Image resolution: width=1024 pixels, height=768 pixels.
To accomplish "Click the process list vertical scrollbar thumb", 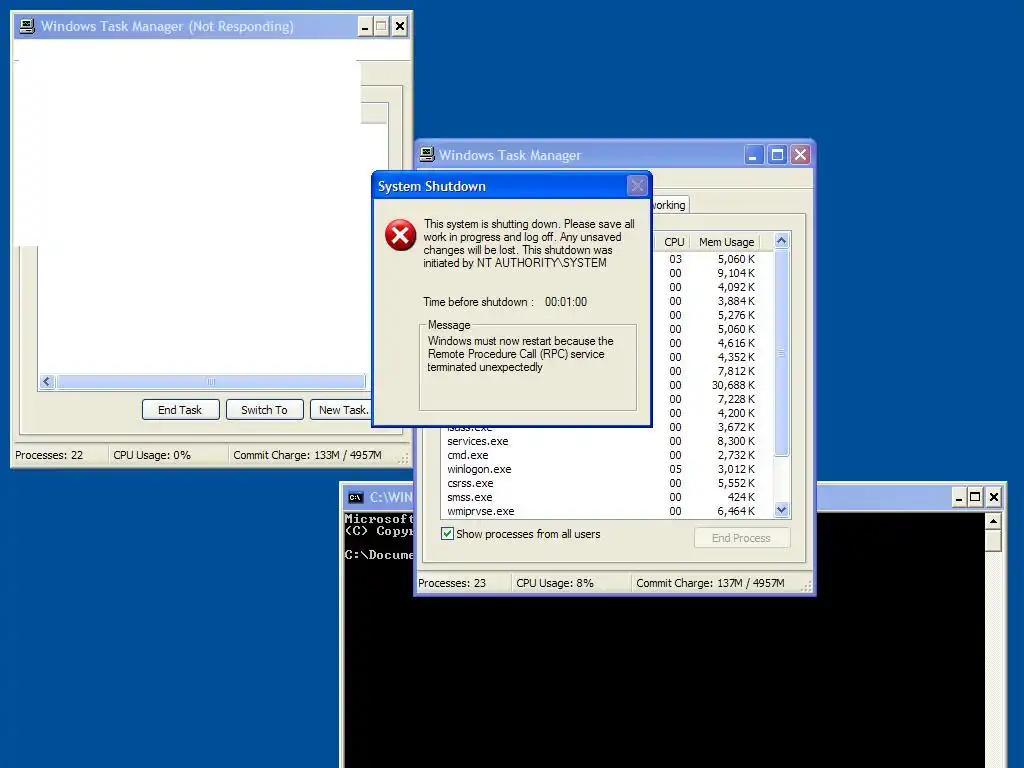I will tap(782, 353).
